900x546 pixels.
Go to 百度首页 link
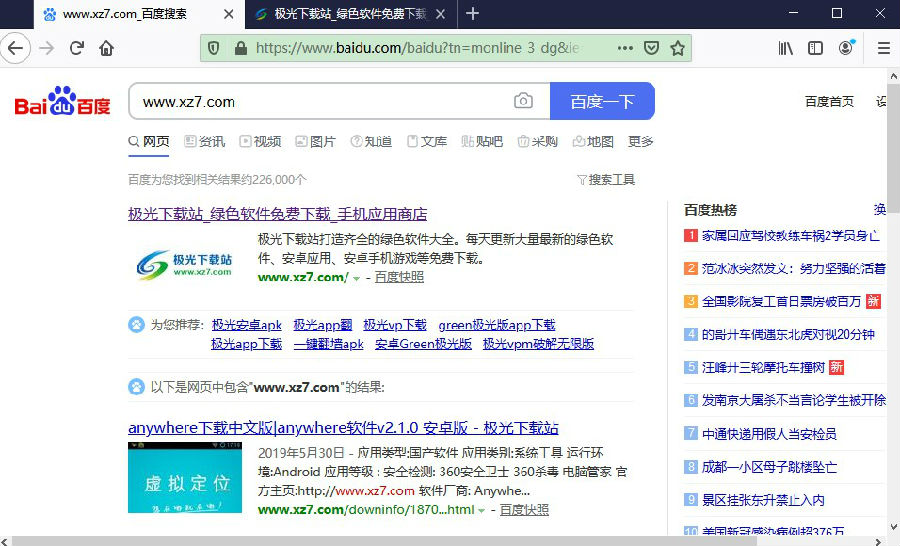click(x=829, y=102)
